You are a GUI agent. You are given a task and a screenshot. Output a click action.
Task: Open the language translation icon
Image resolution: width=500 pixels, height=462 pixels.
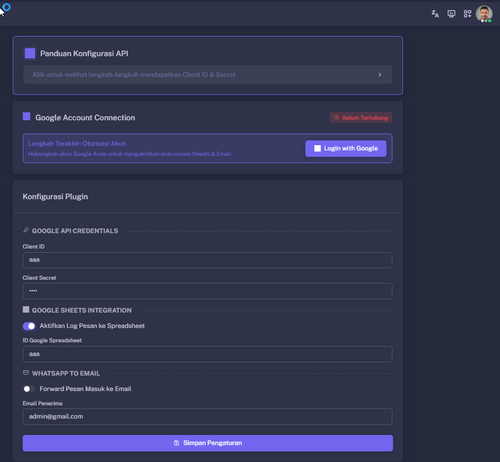[x=435, y=14]
